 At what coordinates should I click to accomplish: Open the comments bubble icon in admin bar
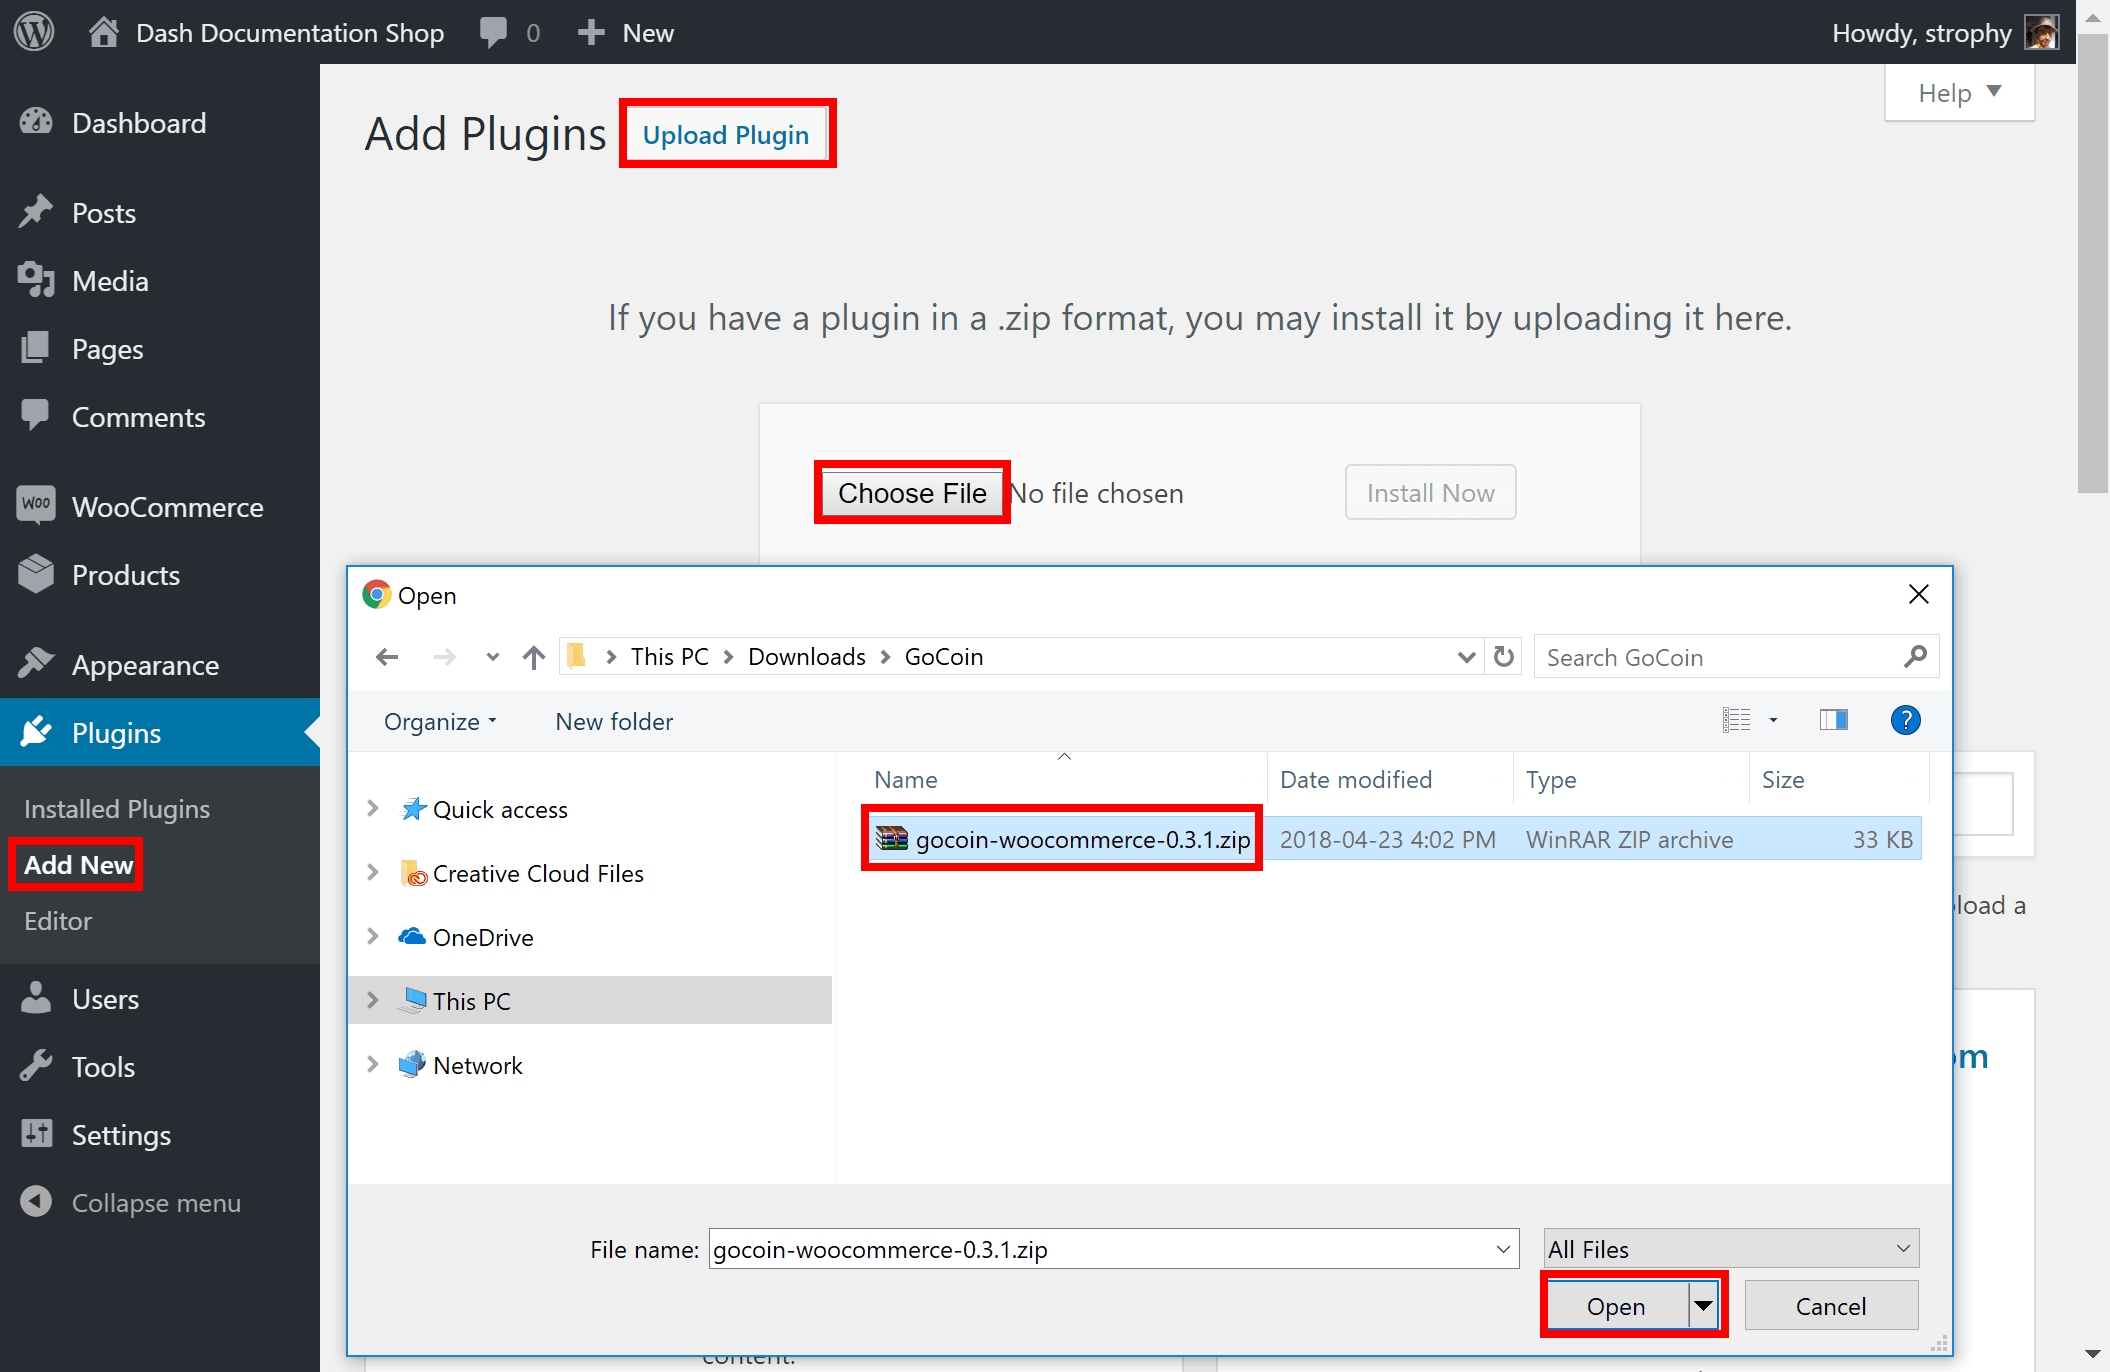[494, 32]
